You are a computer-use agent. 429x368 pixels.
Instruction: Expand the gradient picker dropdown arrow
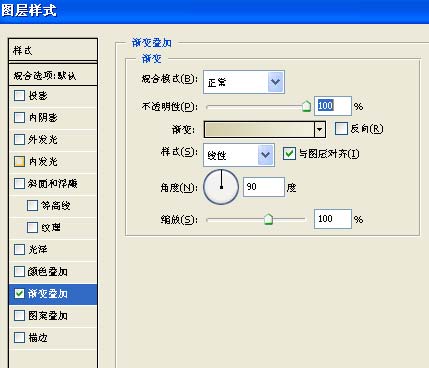click(x=320, y=129)
